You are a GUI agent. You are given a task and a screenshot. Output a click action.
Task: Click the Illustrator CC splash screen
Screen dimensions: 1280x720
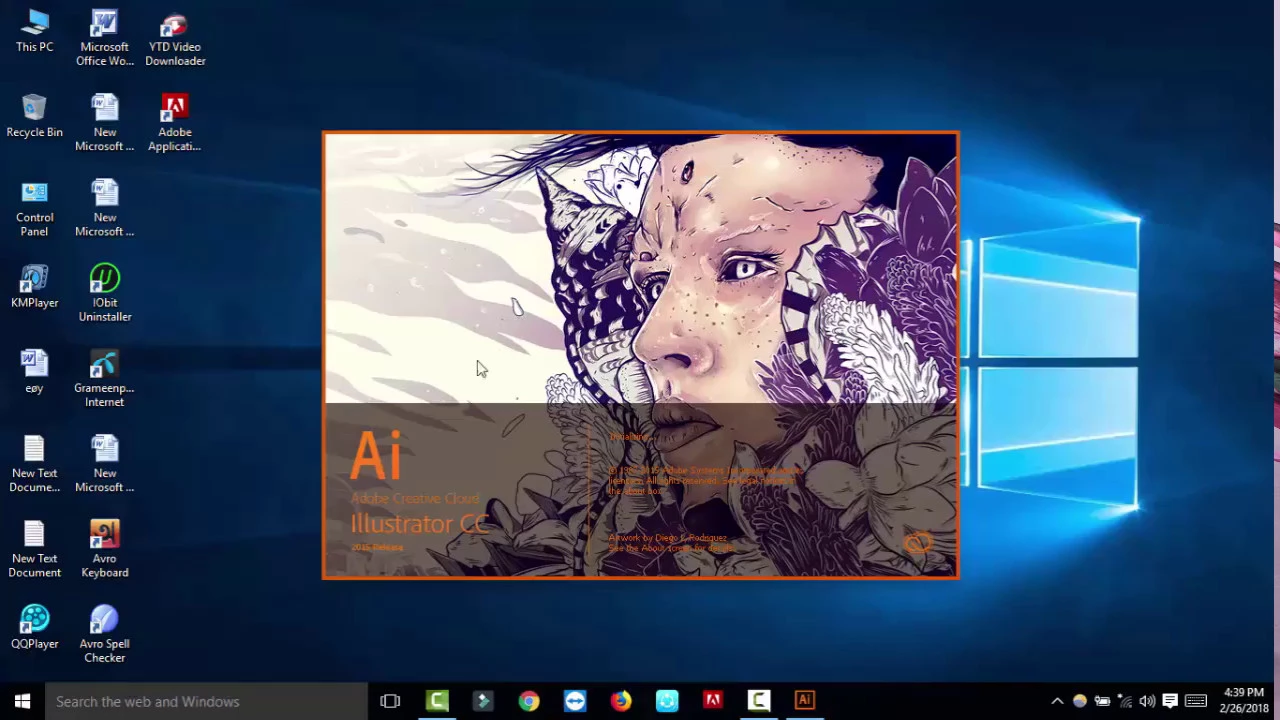(640, 355)
